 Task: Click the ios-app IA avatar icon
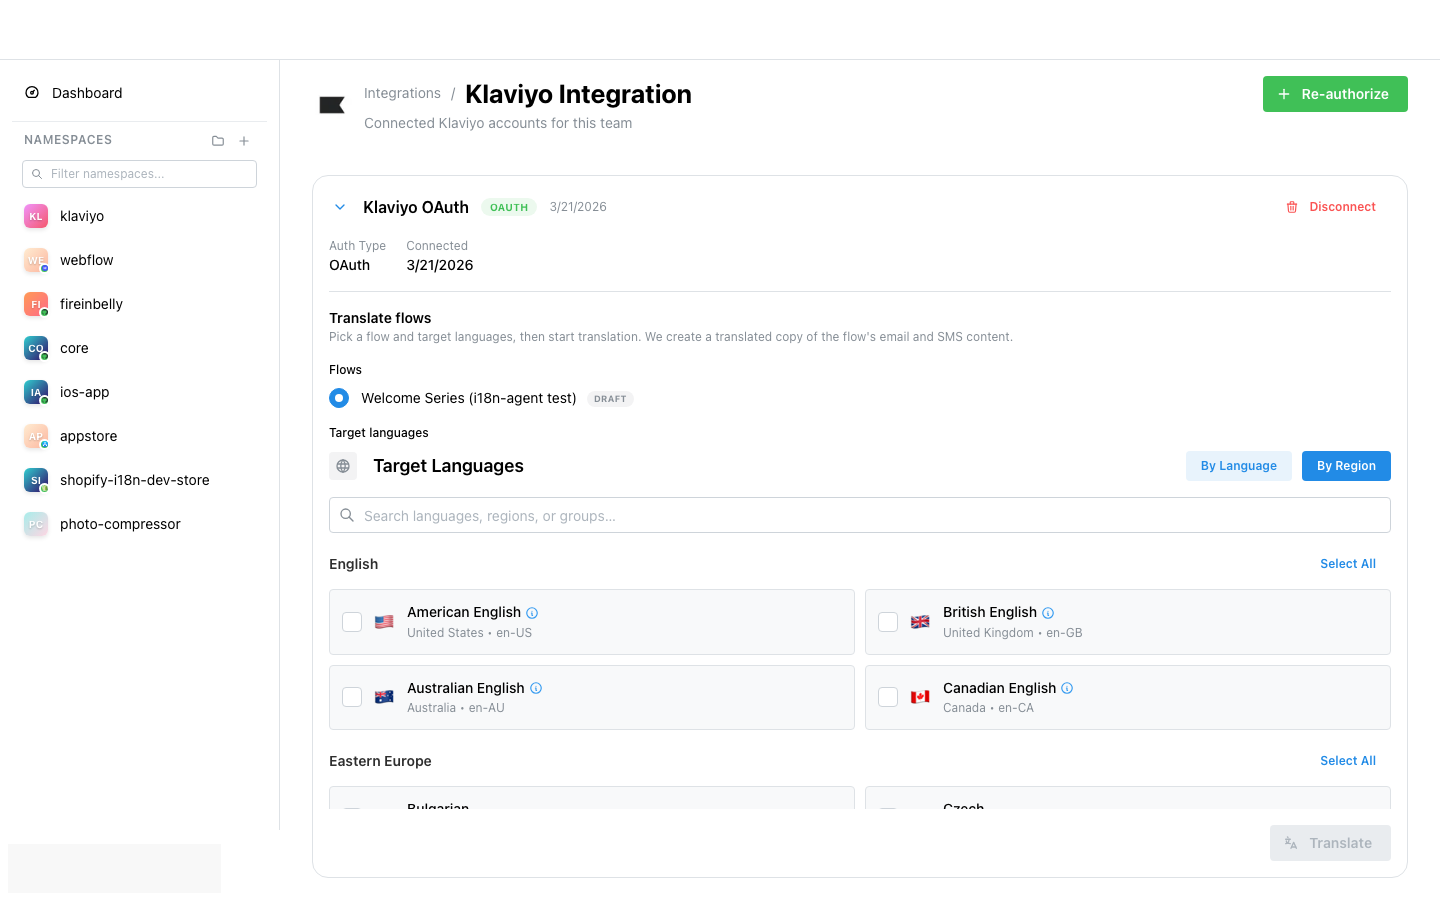pyautogui.click(x=36, y=392)
